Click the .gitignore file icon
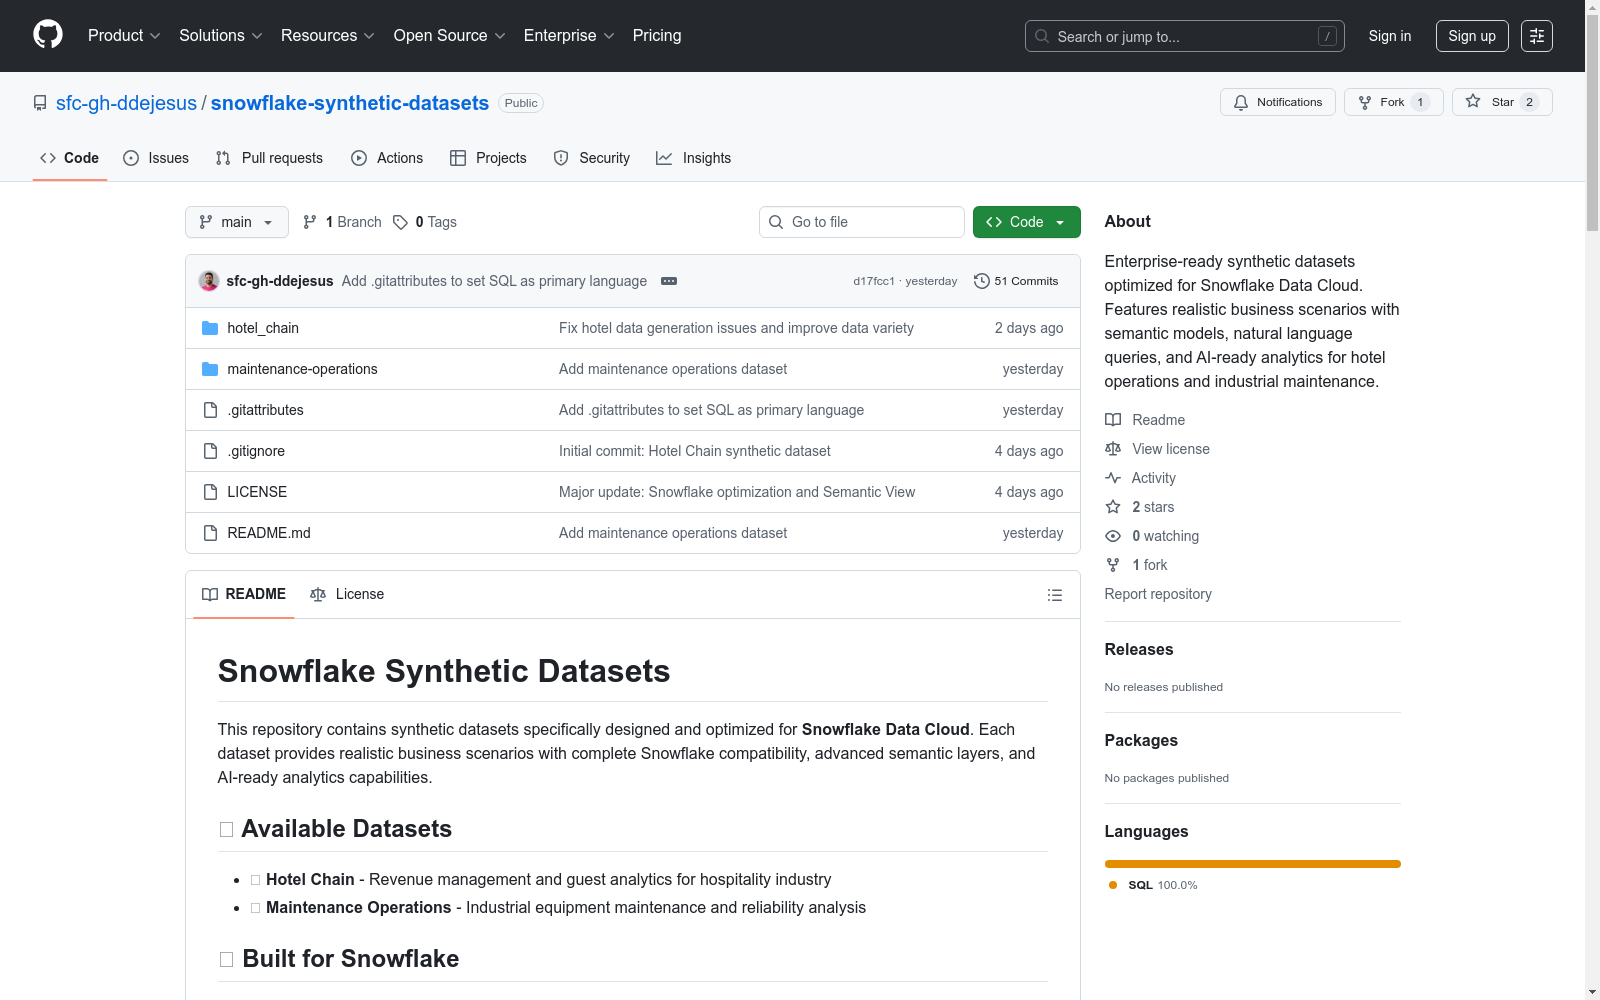The width and height of the screenshot is (1600, 1000). click(210, 451)
